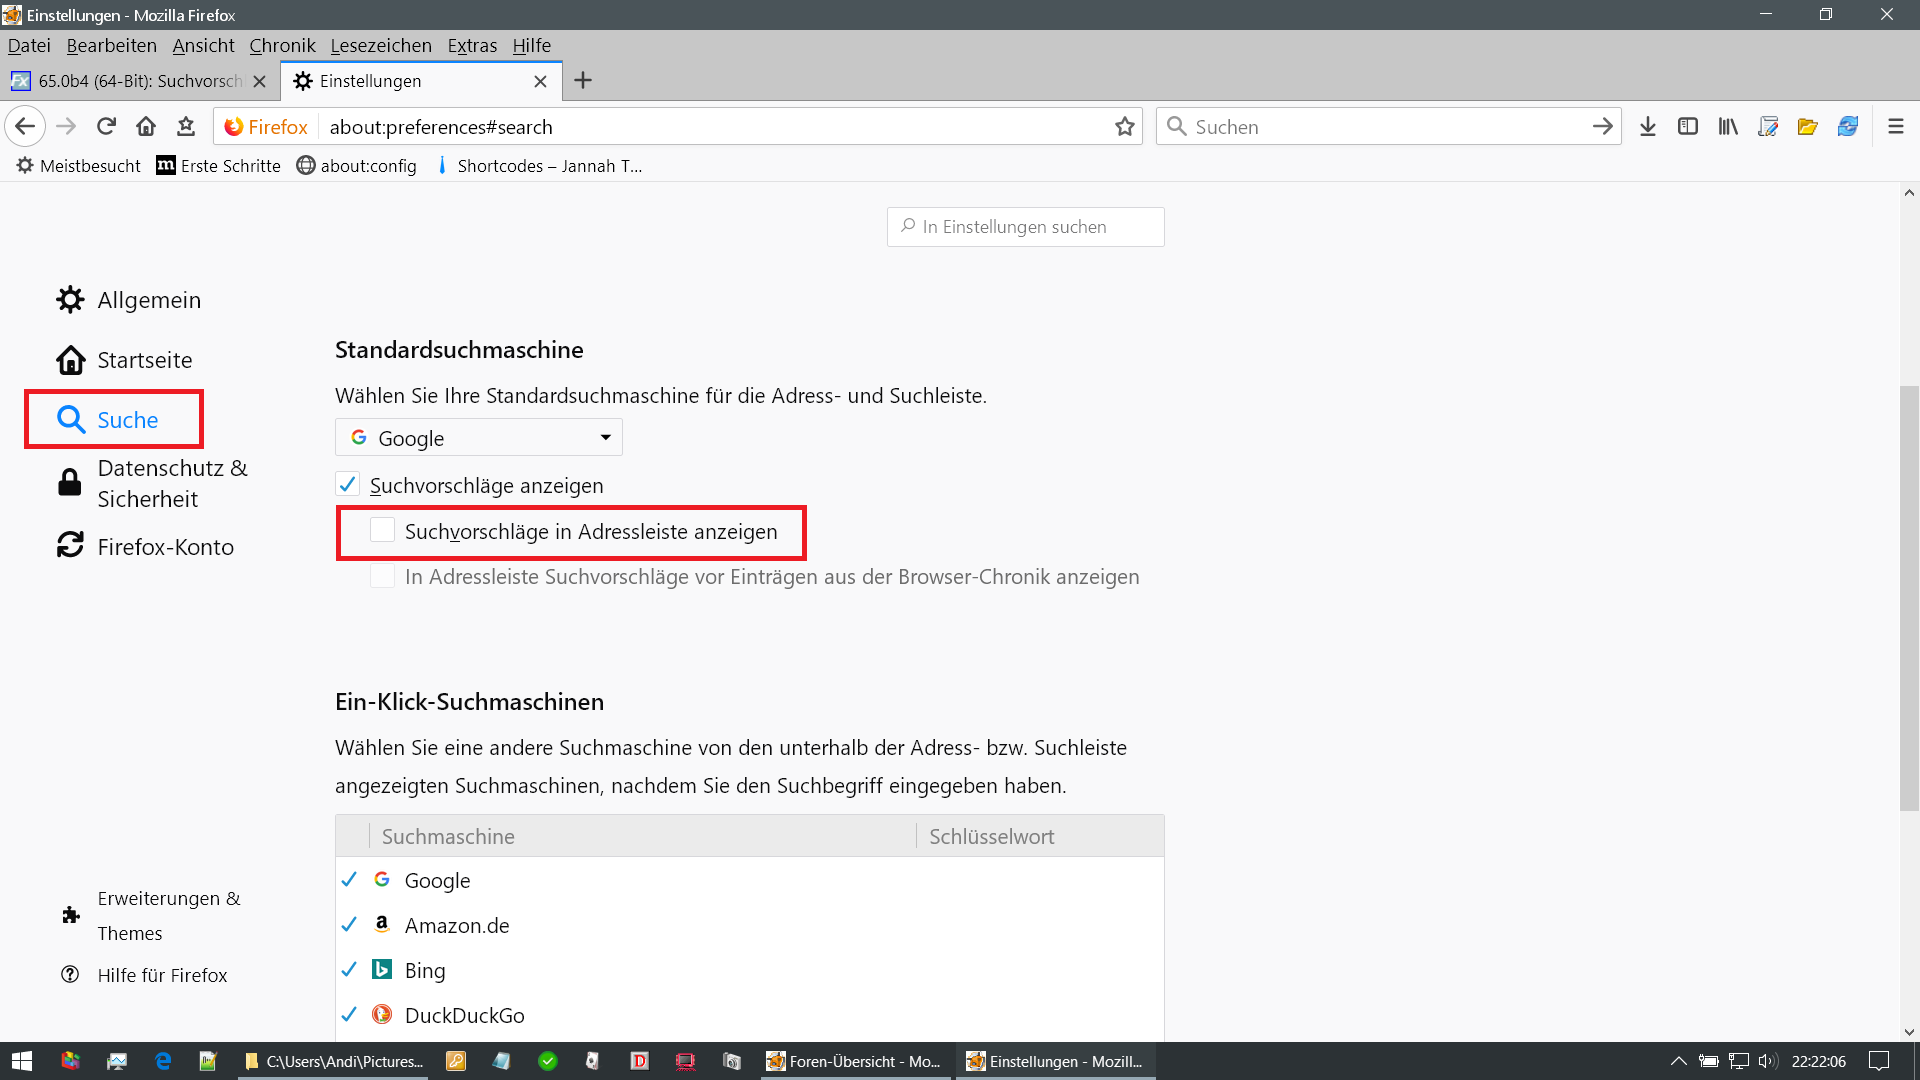Toggle the sidebar icon in the toolbar
The image size is (1920, 1080).
[1688, 126]
